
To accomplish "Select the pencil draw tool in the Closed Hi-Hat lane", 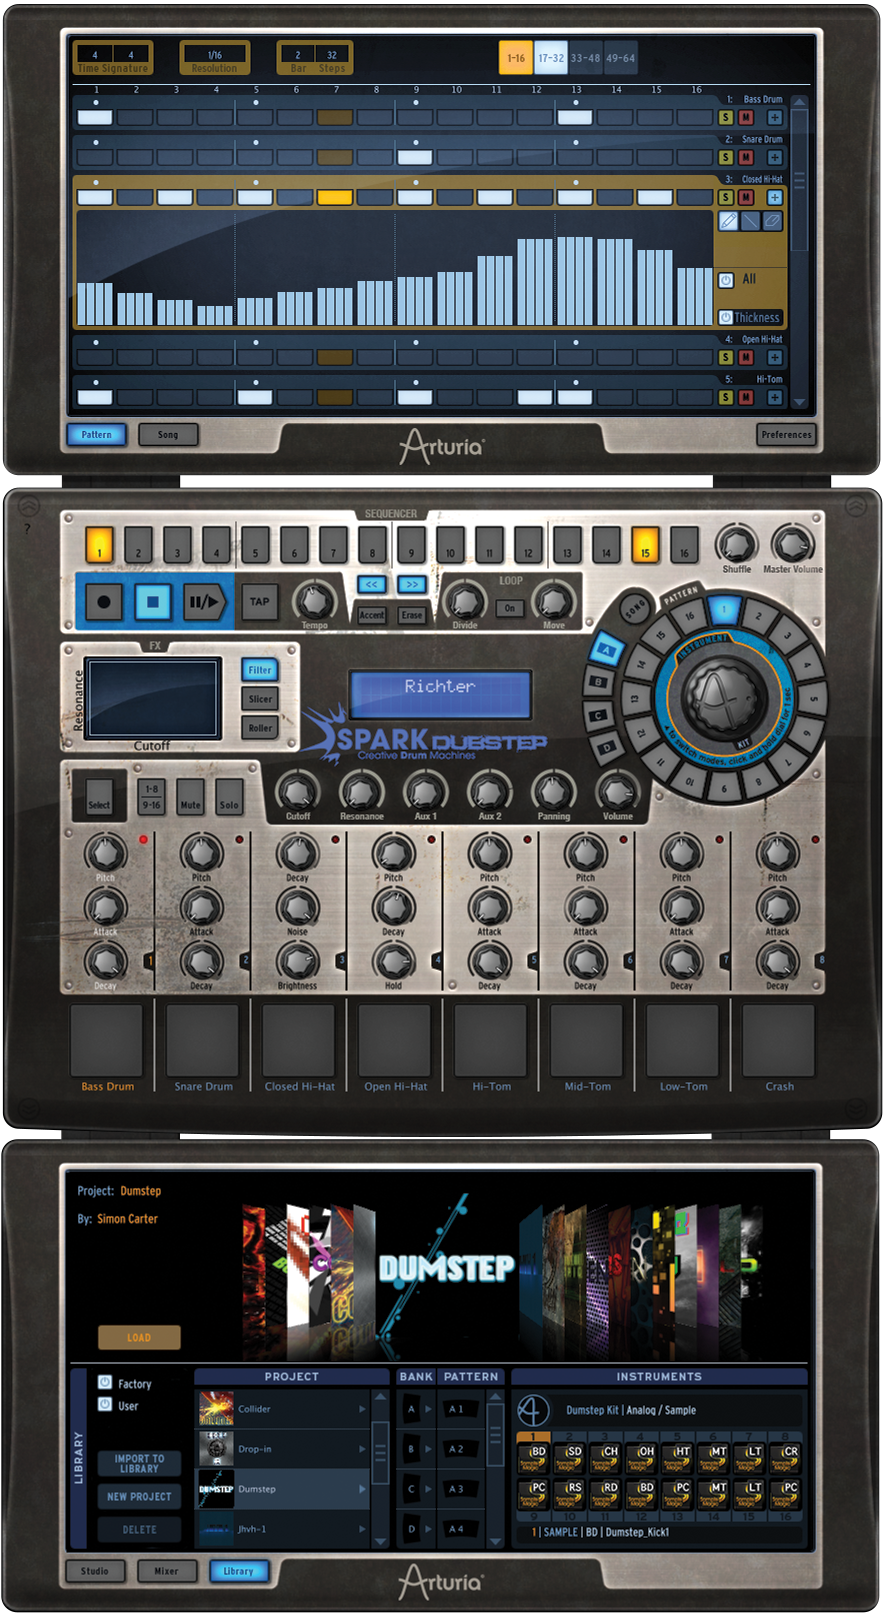I will pyautogui.click(x=728, y=220).
